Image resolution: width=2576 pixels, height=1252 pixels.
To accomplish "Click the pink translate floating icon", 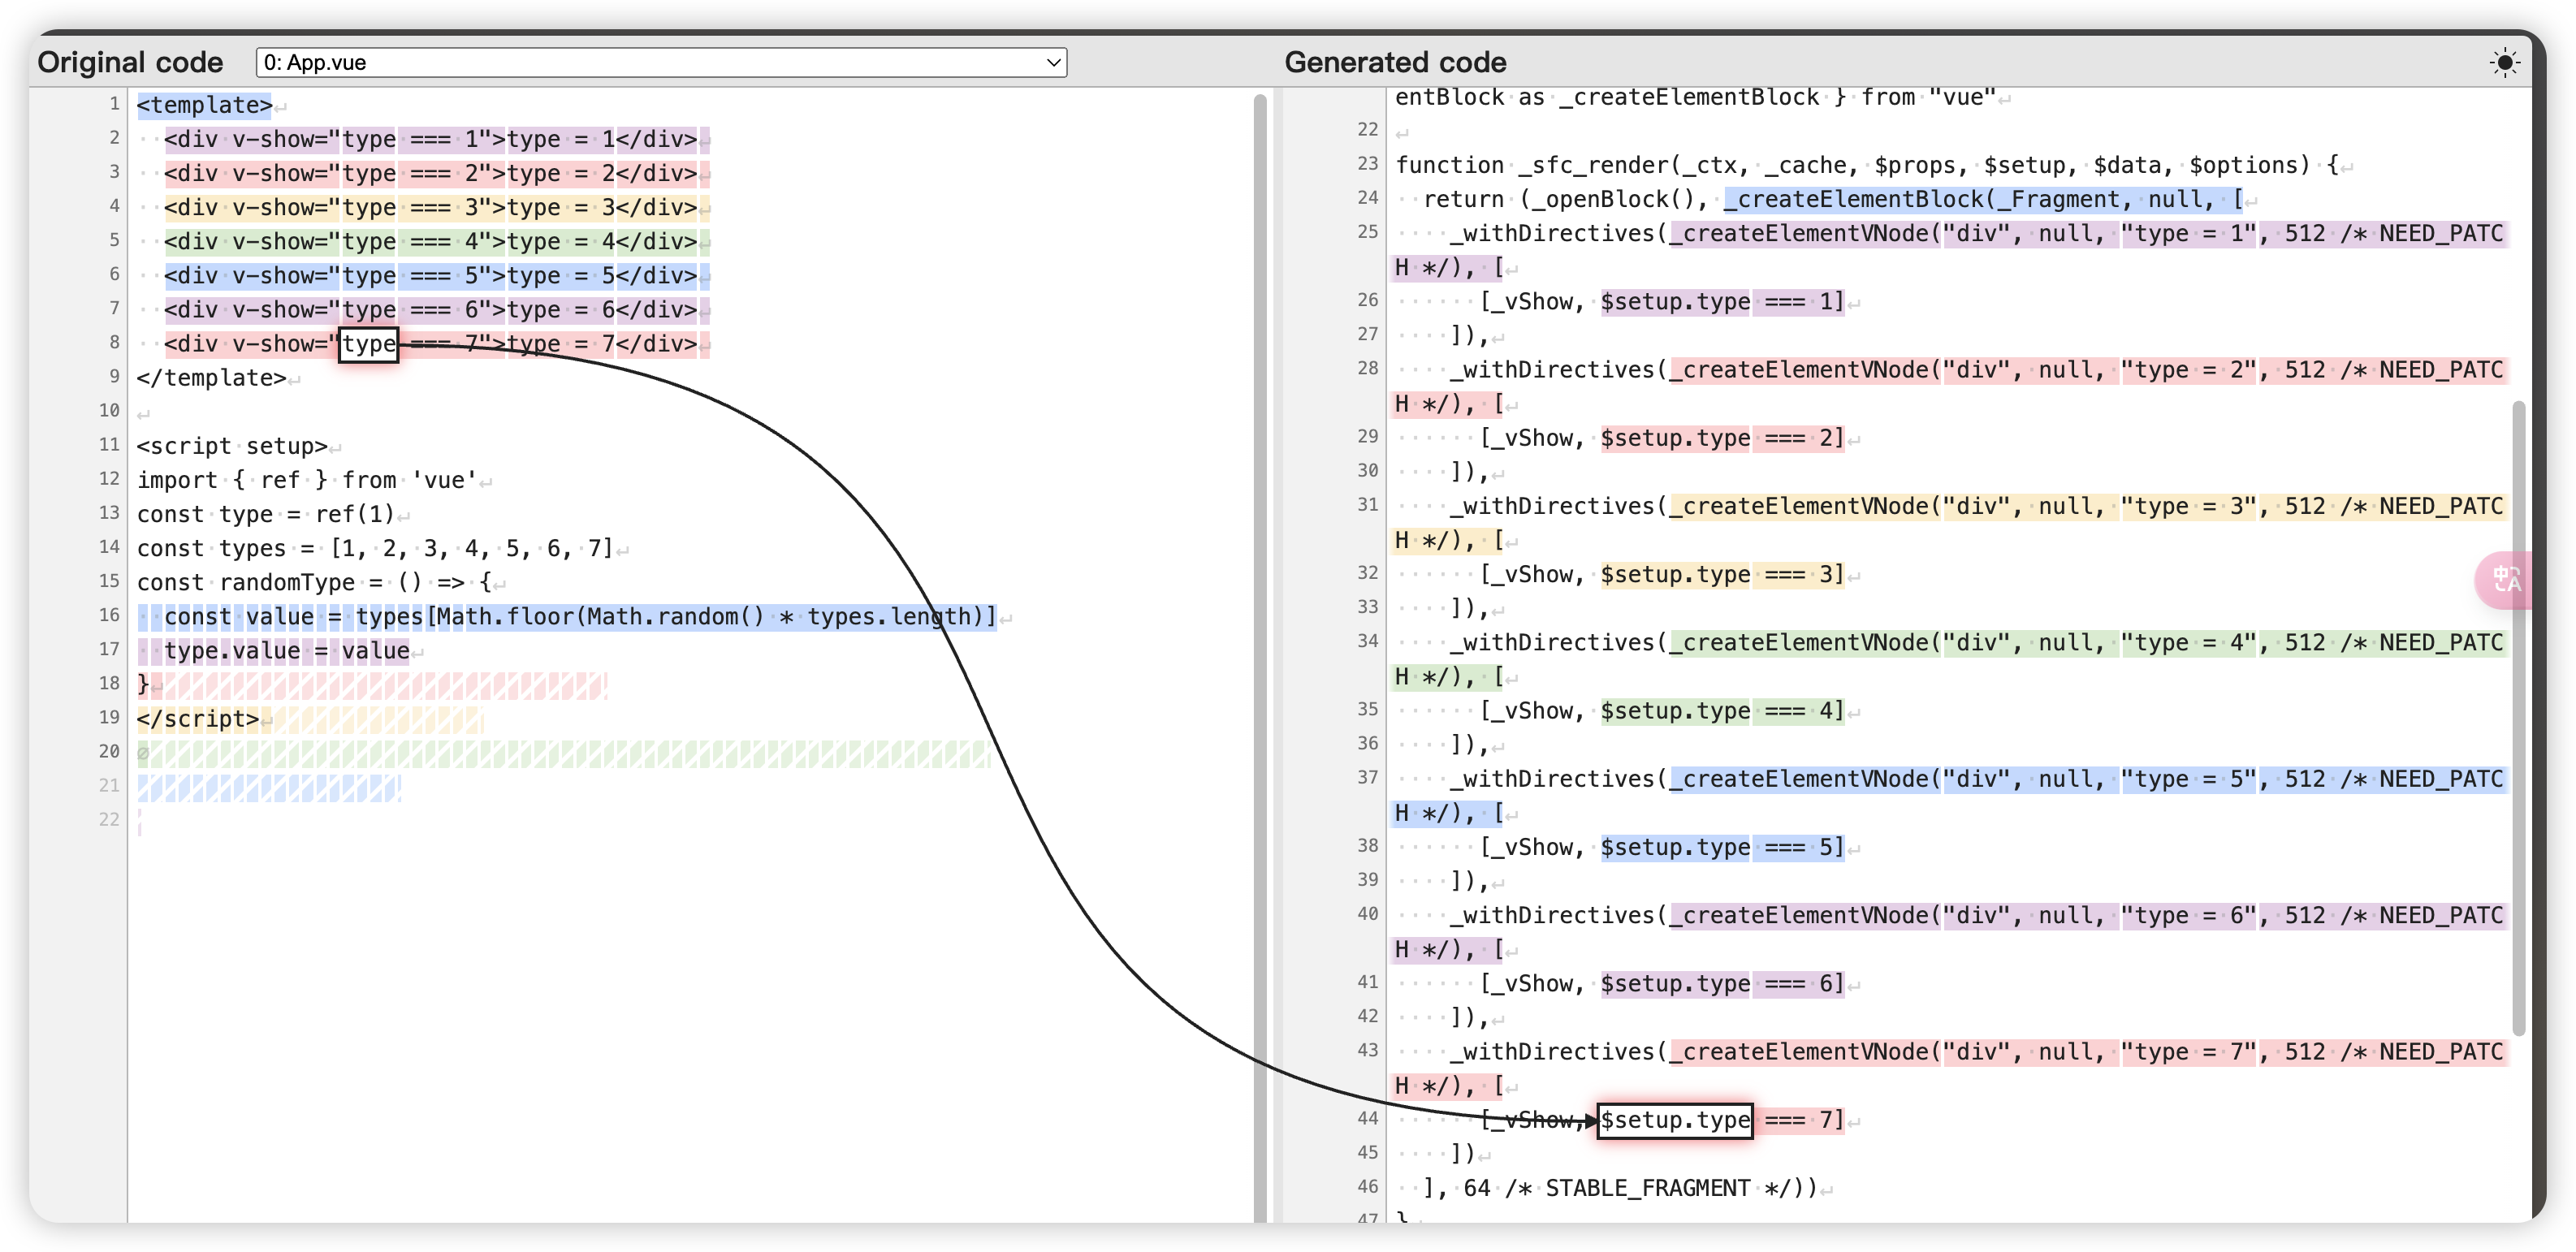I will point(2506,579).
